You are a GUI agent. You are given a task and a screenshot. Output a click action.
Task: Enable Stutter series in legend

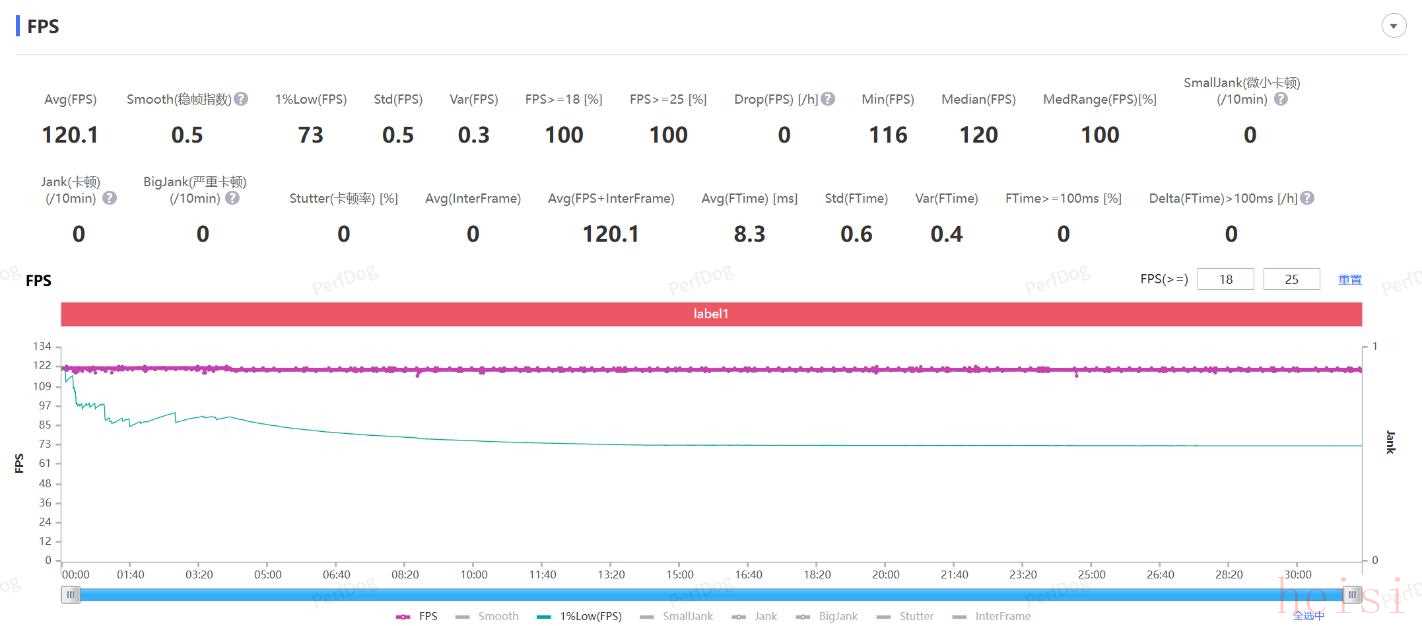pos(905,616)
